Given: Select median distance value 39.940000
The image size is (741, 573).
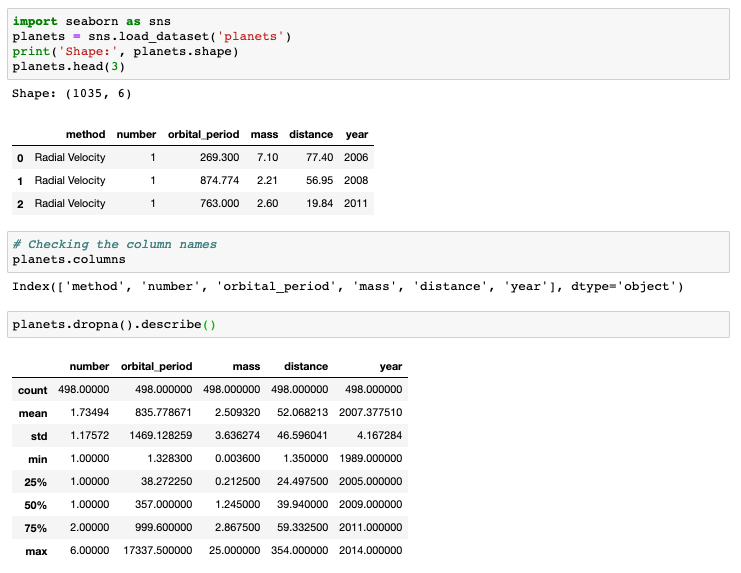Looking at the screenshot, I should click(302, 504).
